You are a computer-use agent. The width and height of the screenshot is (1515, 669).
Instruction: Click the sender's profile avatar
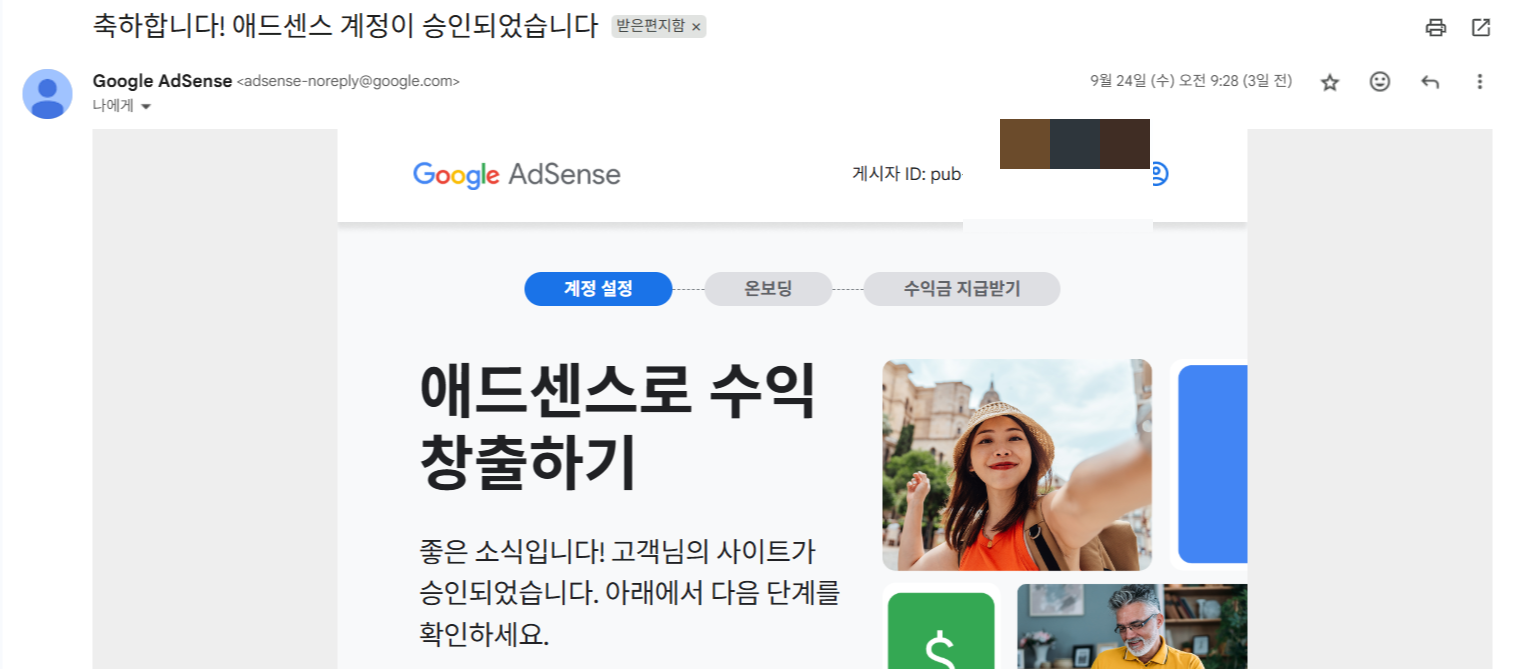[x=47, y=93]
